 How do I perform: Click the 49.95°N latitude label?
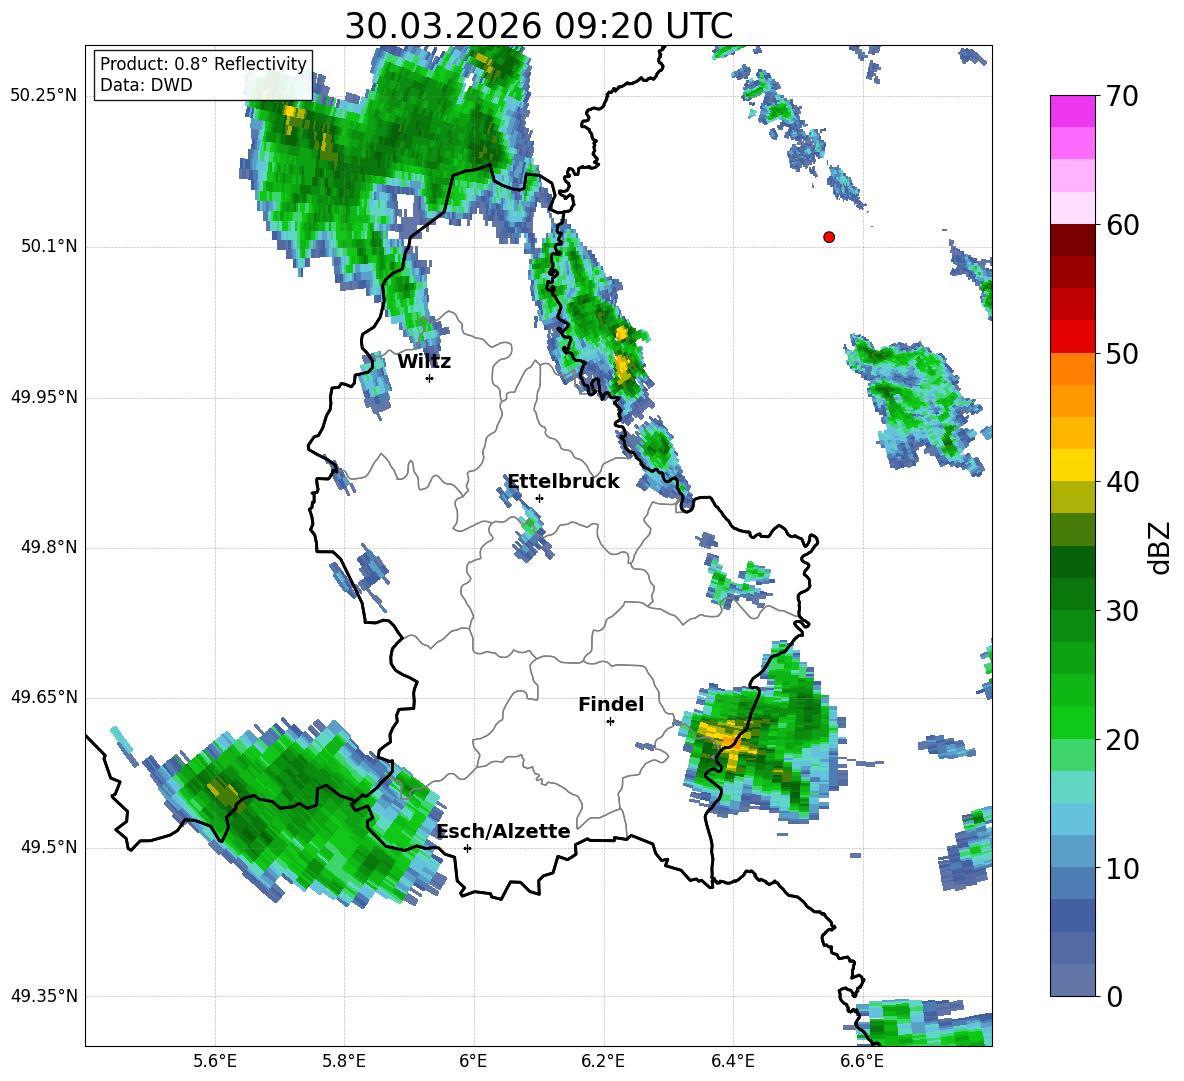44,396
